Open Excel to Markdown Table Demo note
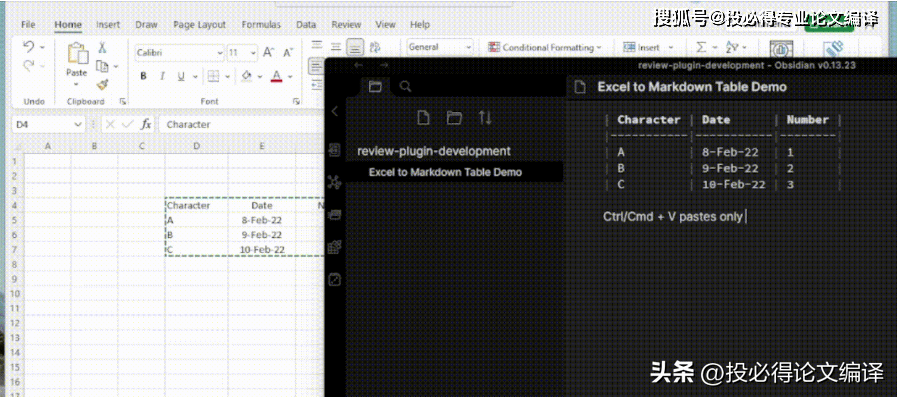897x397 pixels. pyautogui.click(x=445, y=172)
